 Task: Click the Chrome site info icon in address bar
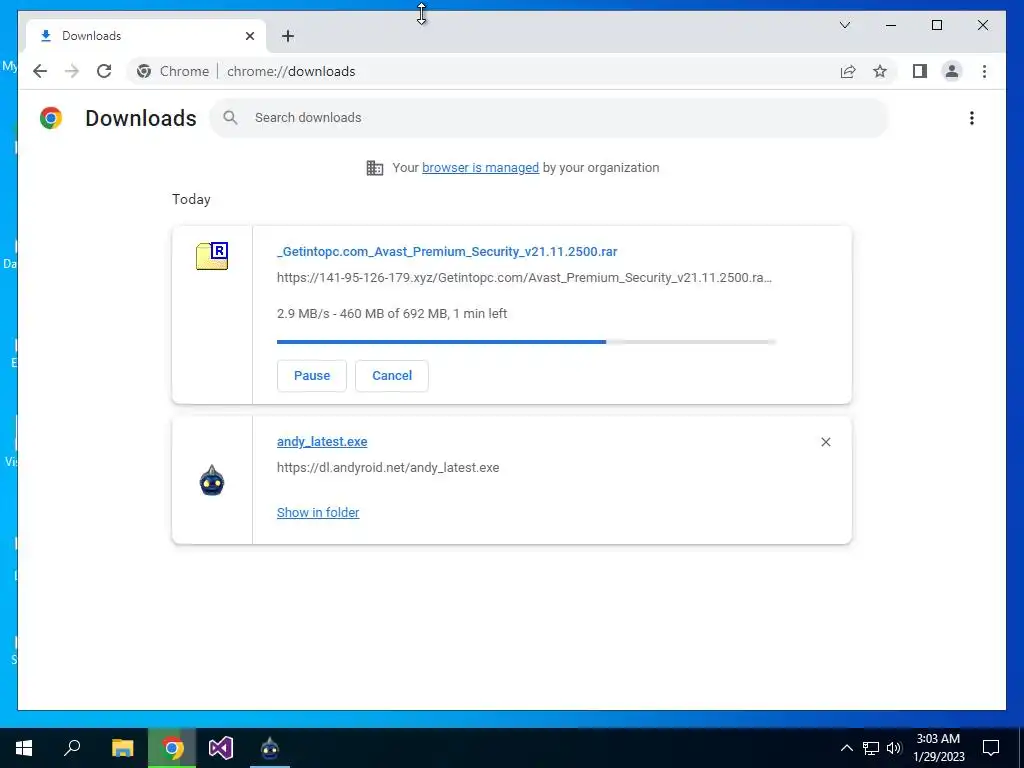[144, 71]
